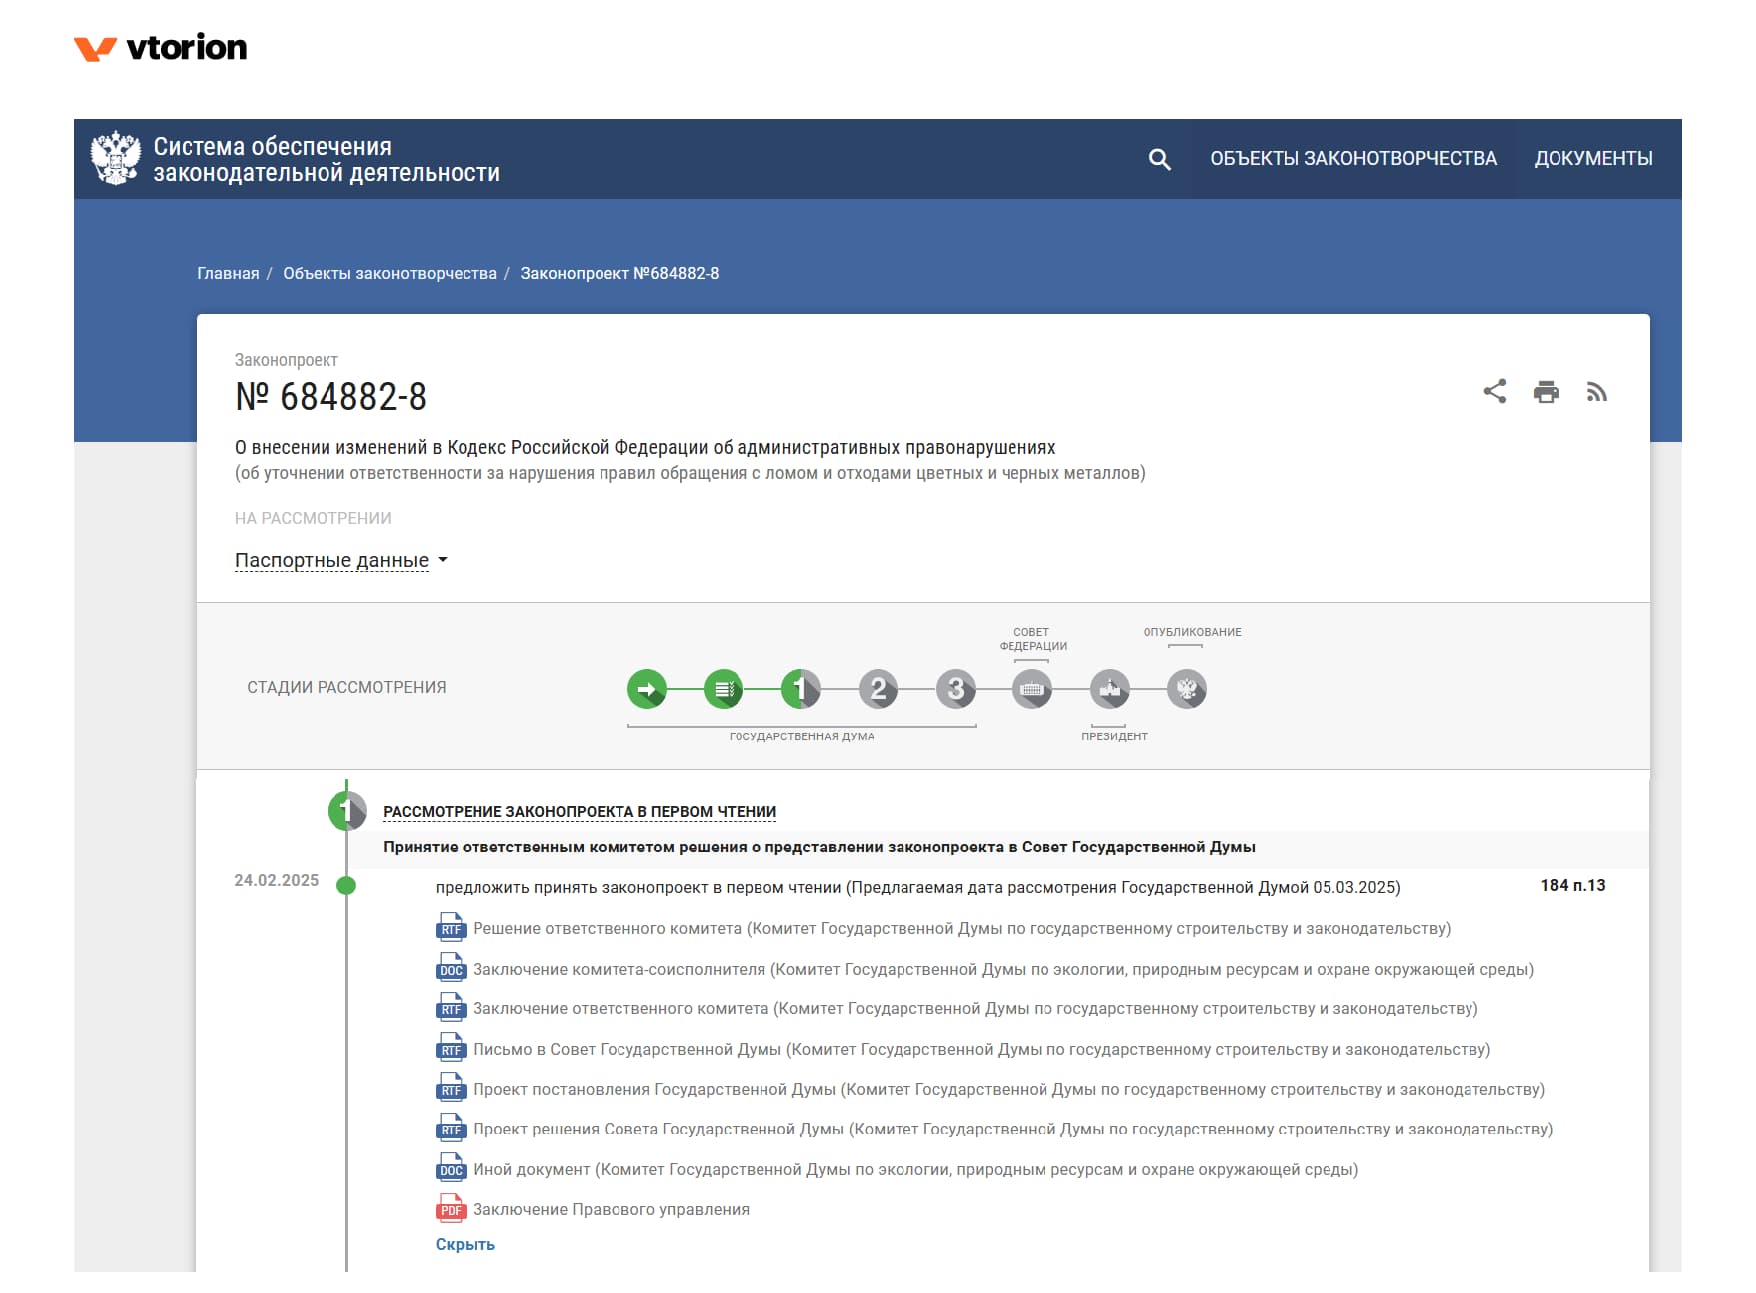Click the Russian coat of arms emblem in header
Image resolution: width=1756 pixels, height=1293 pixels.
tap(115, 158)
